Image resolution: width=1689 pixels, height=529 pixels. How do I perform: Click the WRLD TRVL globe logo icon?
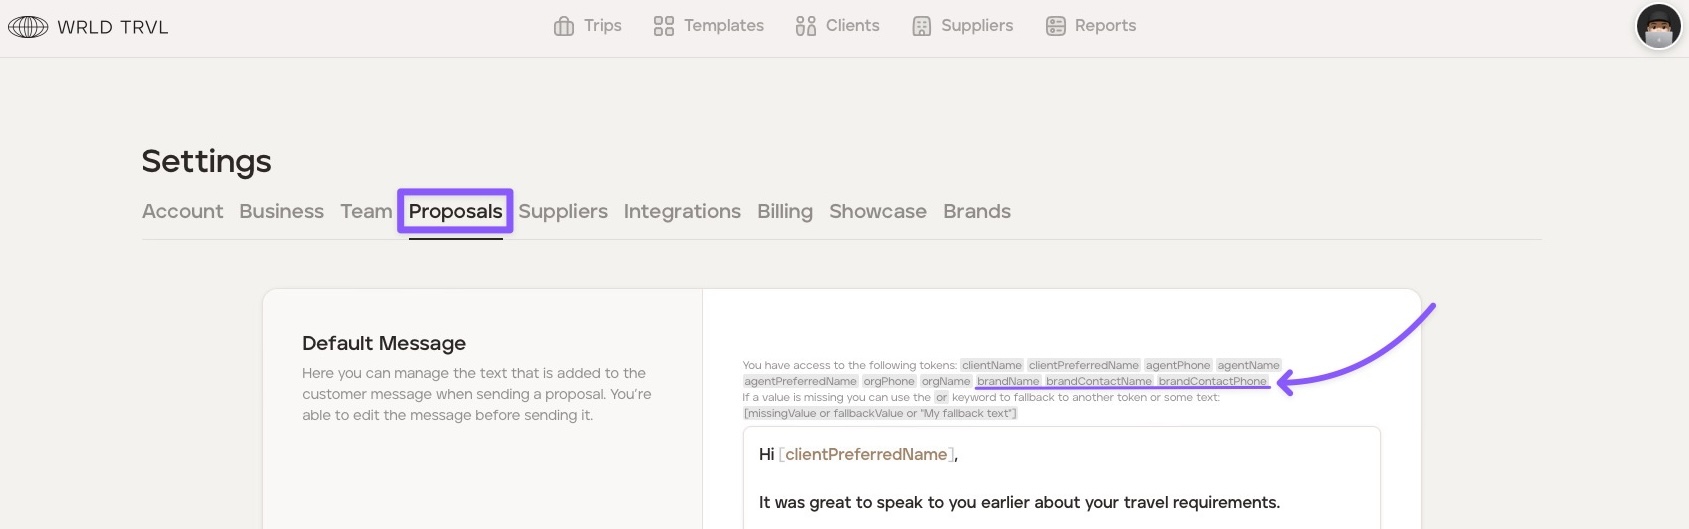[28, 27]
